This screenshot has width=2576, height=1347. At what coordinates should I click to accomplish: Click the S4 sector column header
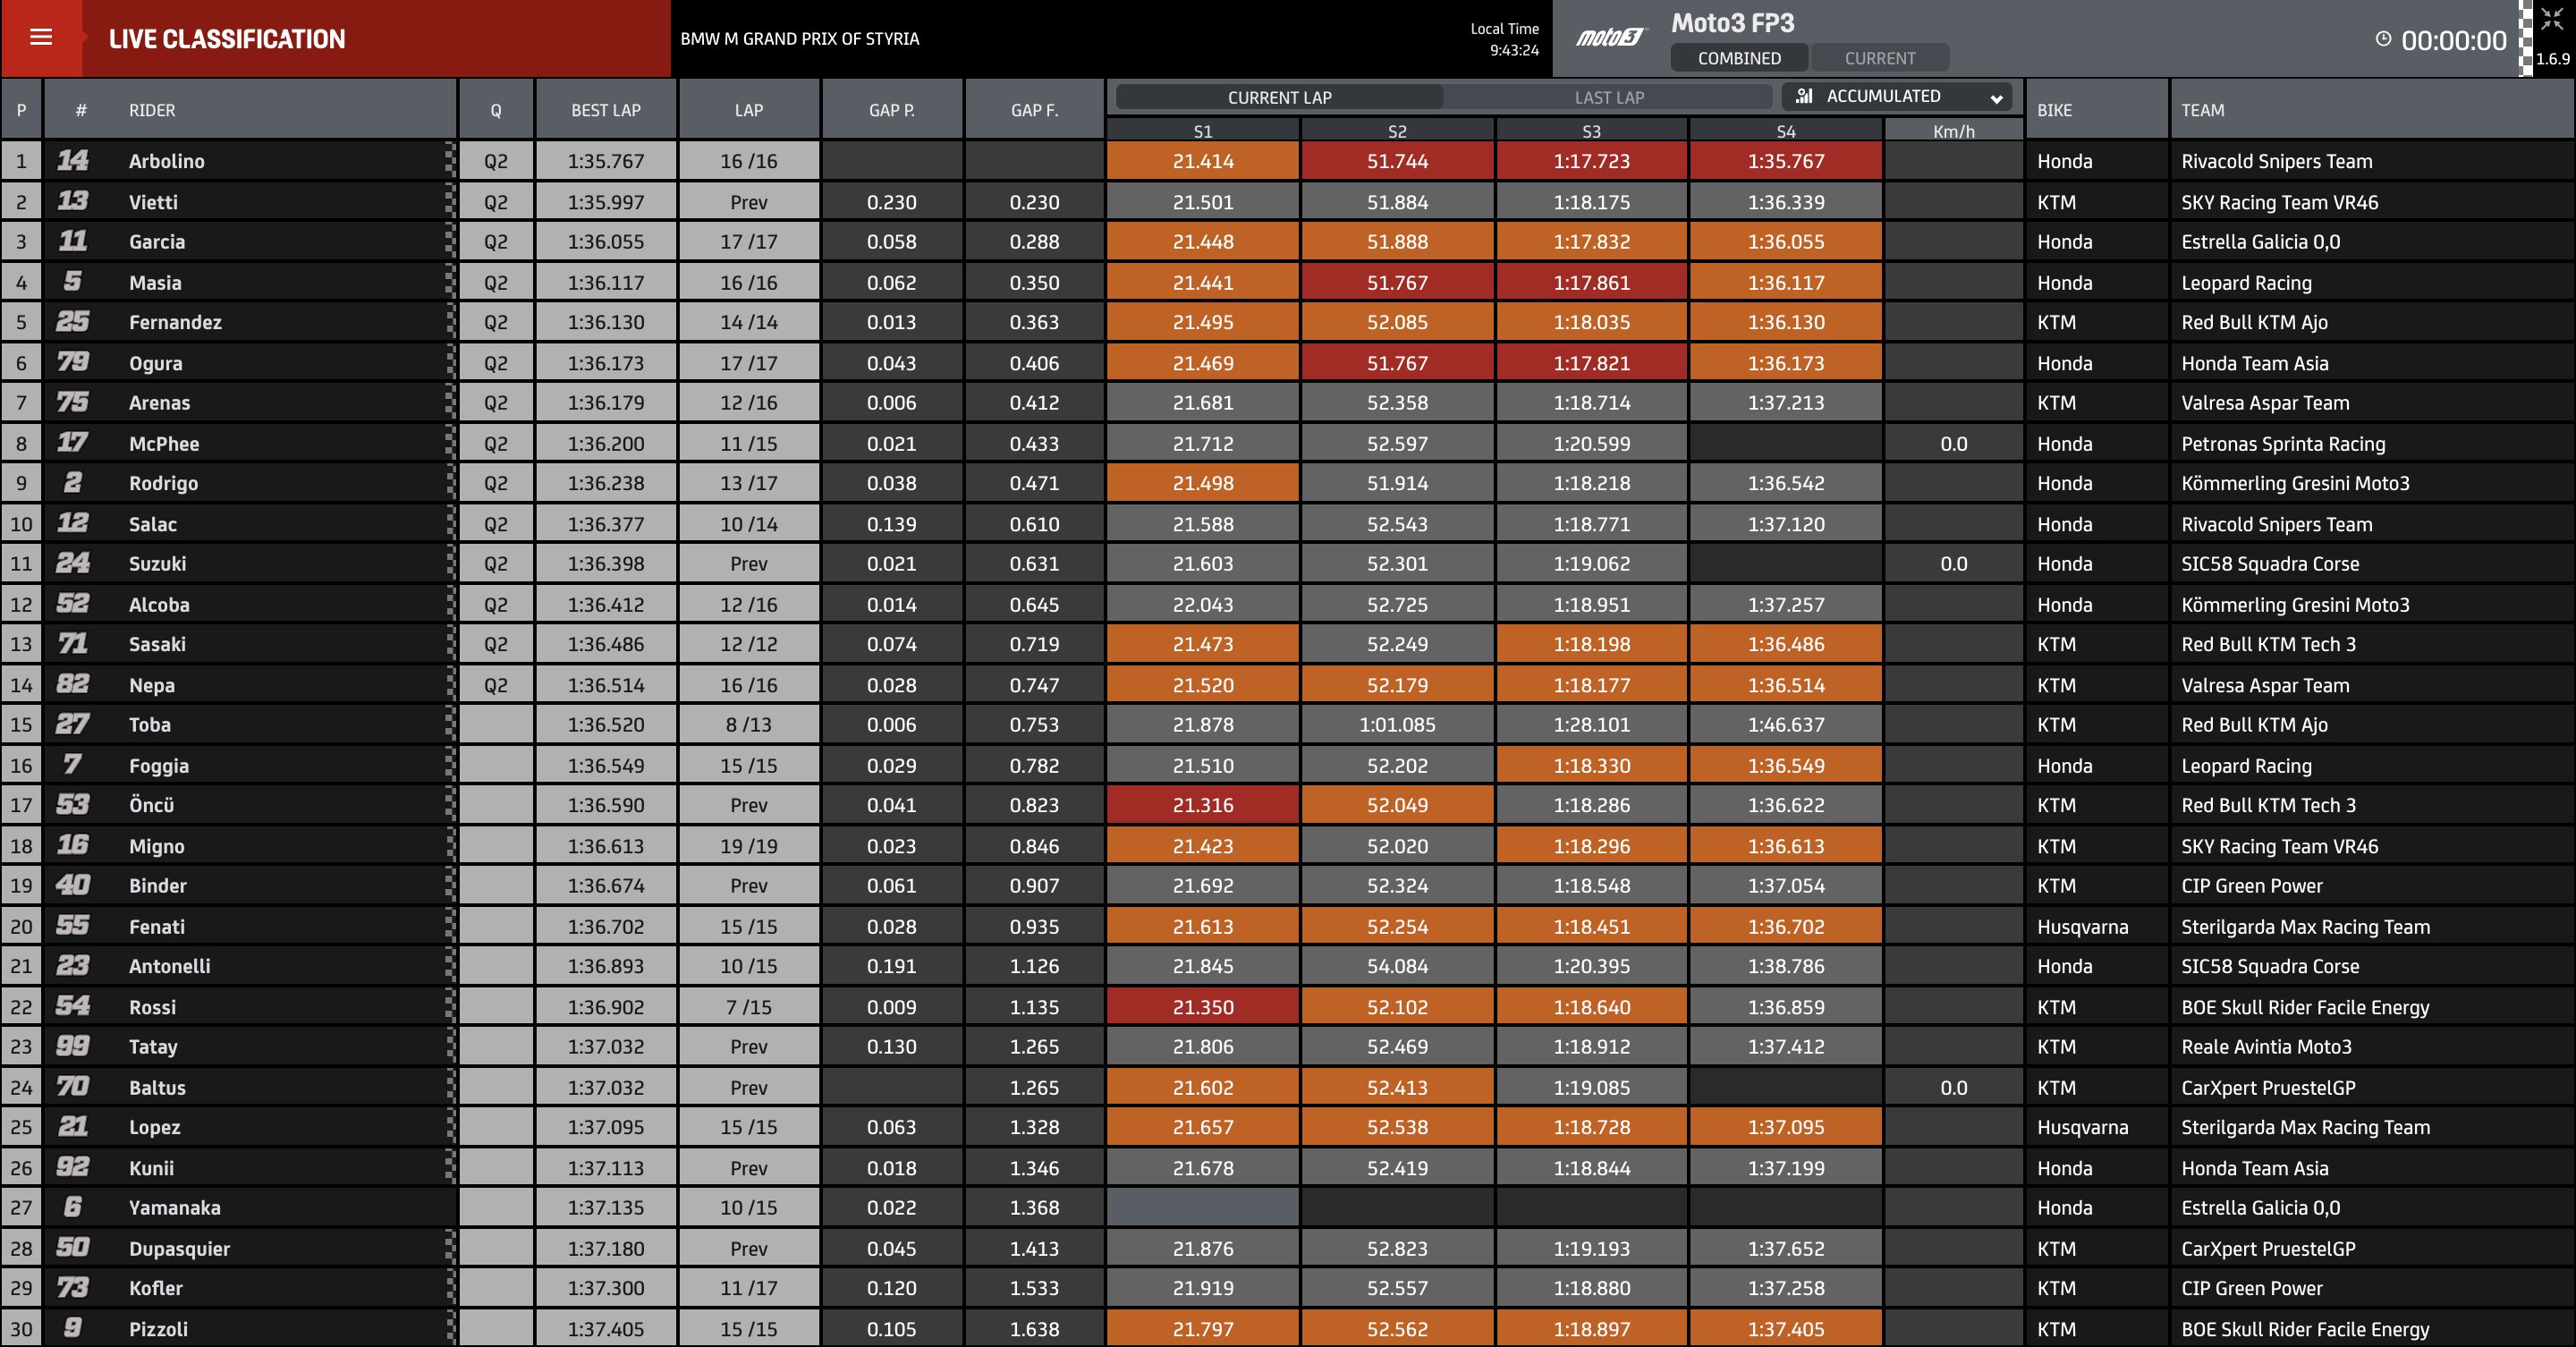pyautogui.click(x=1786, y=131)
